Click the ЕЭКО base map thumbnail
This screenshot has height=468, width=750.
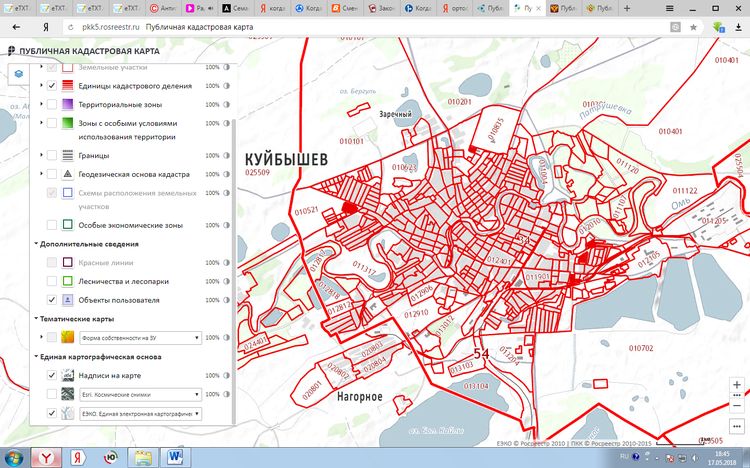(x=67, y=413)
